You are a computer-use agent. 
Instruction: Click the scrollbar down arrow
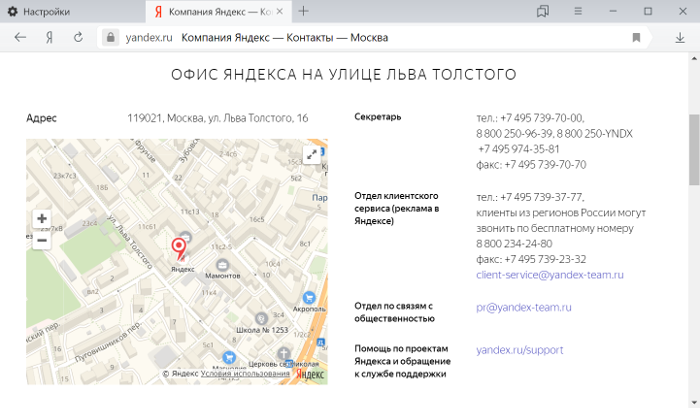coord(694,403)
